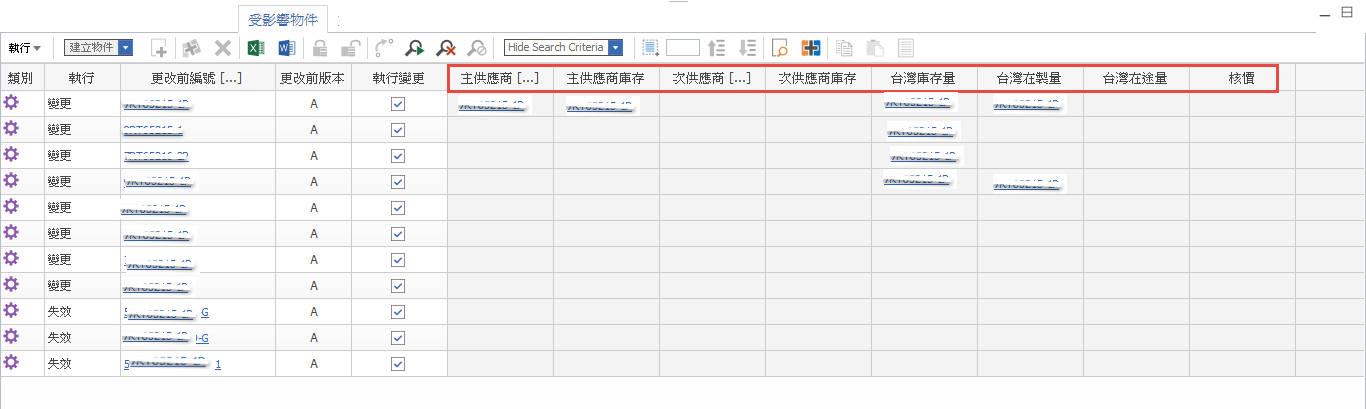The image size is (1366, 409).
Task: Select the 受影響物件 tab
Action: pos(283,19)
